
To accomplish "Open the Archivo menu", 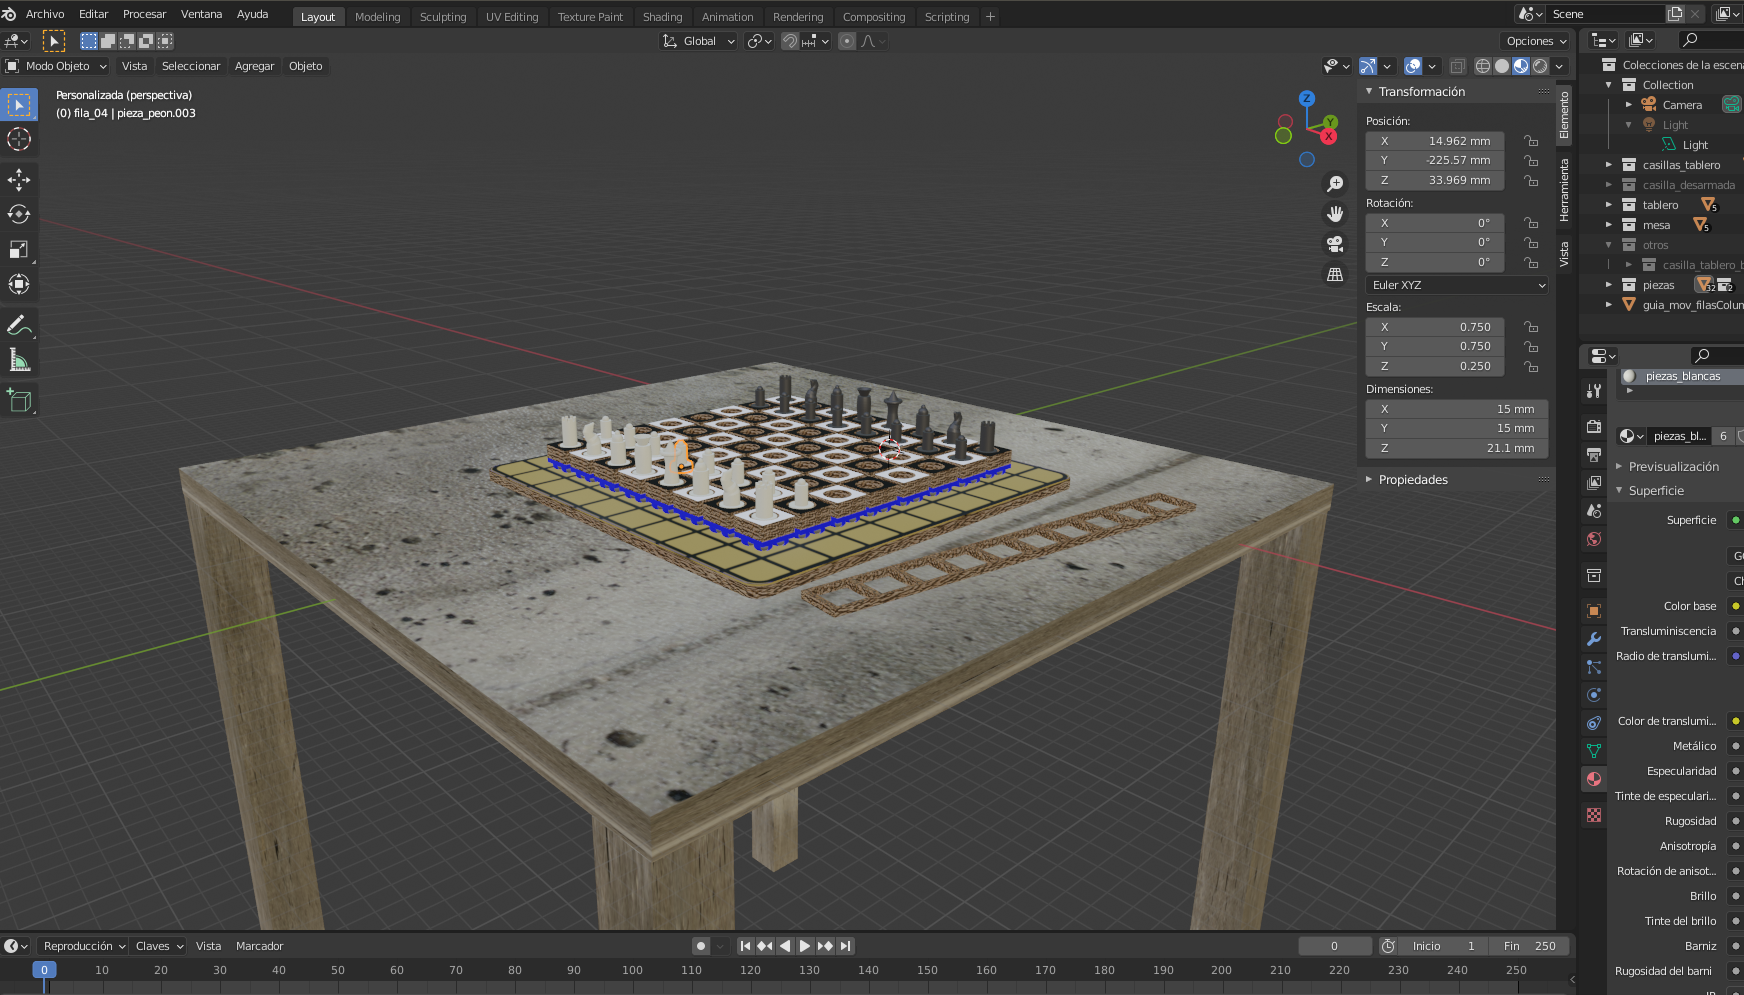I will (45, 14).
